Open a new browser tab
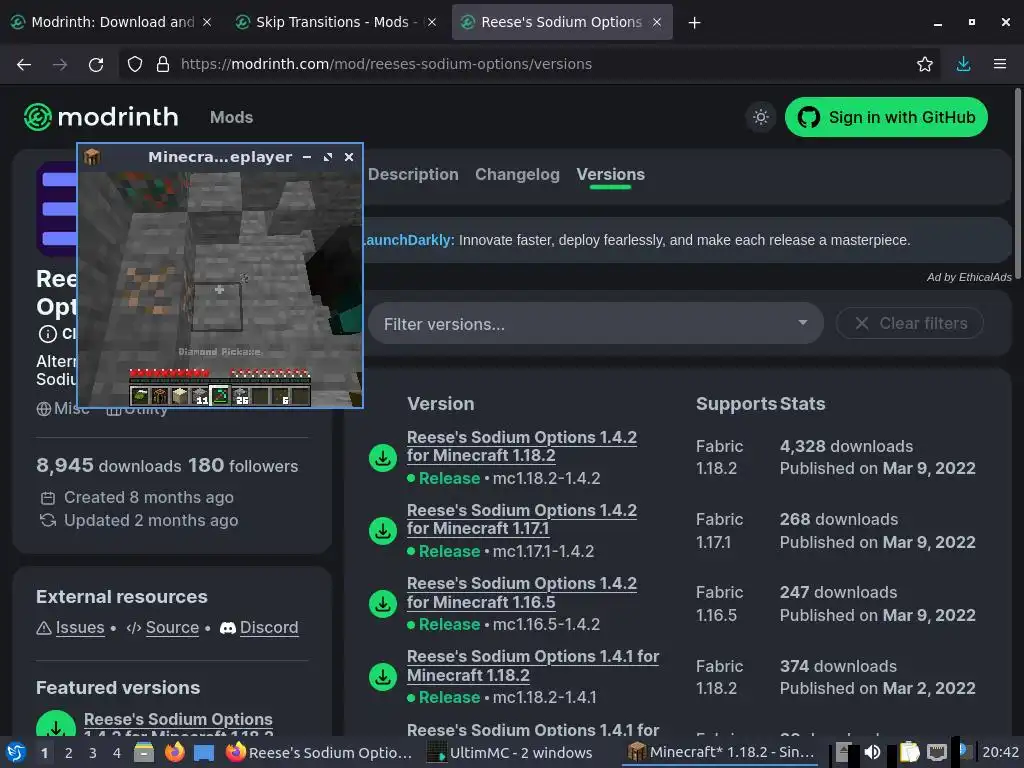The height and width of the screenshot is (768, 1024). [694, 23]
